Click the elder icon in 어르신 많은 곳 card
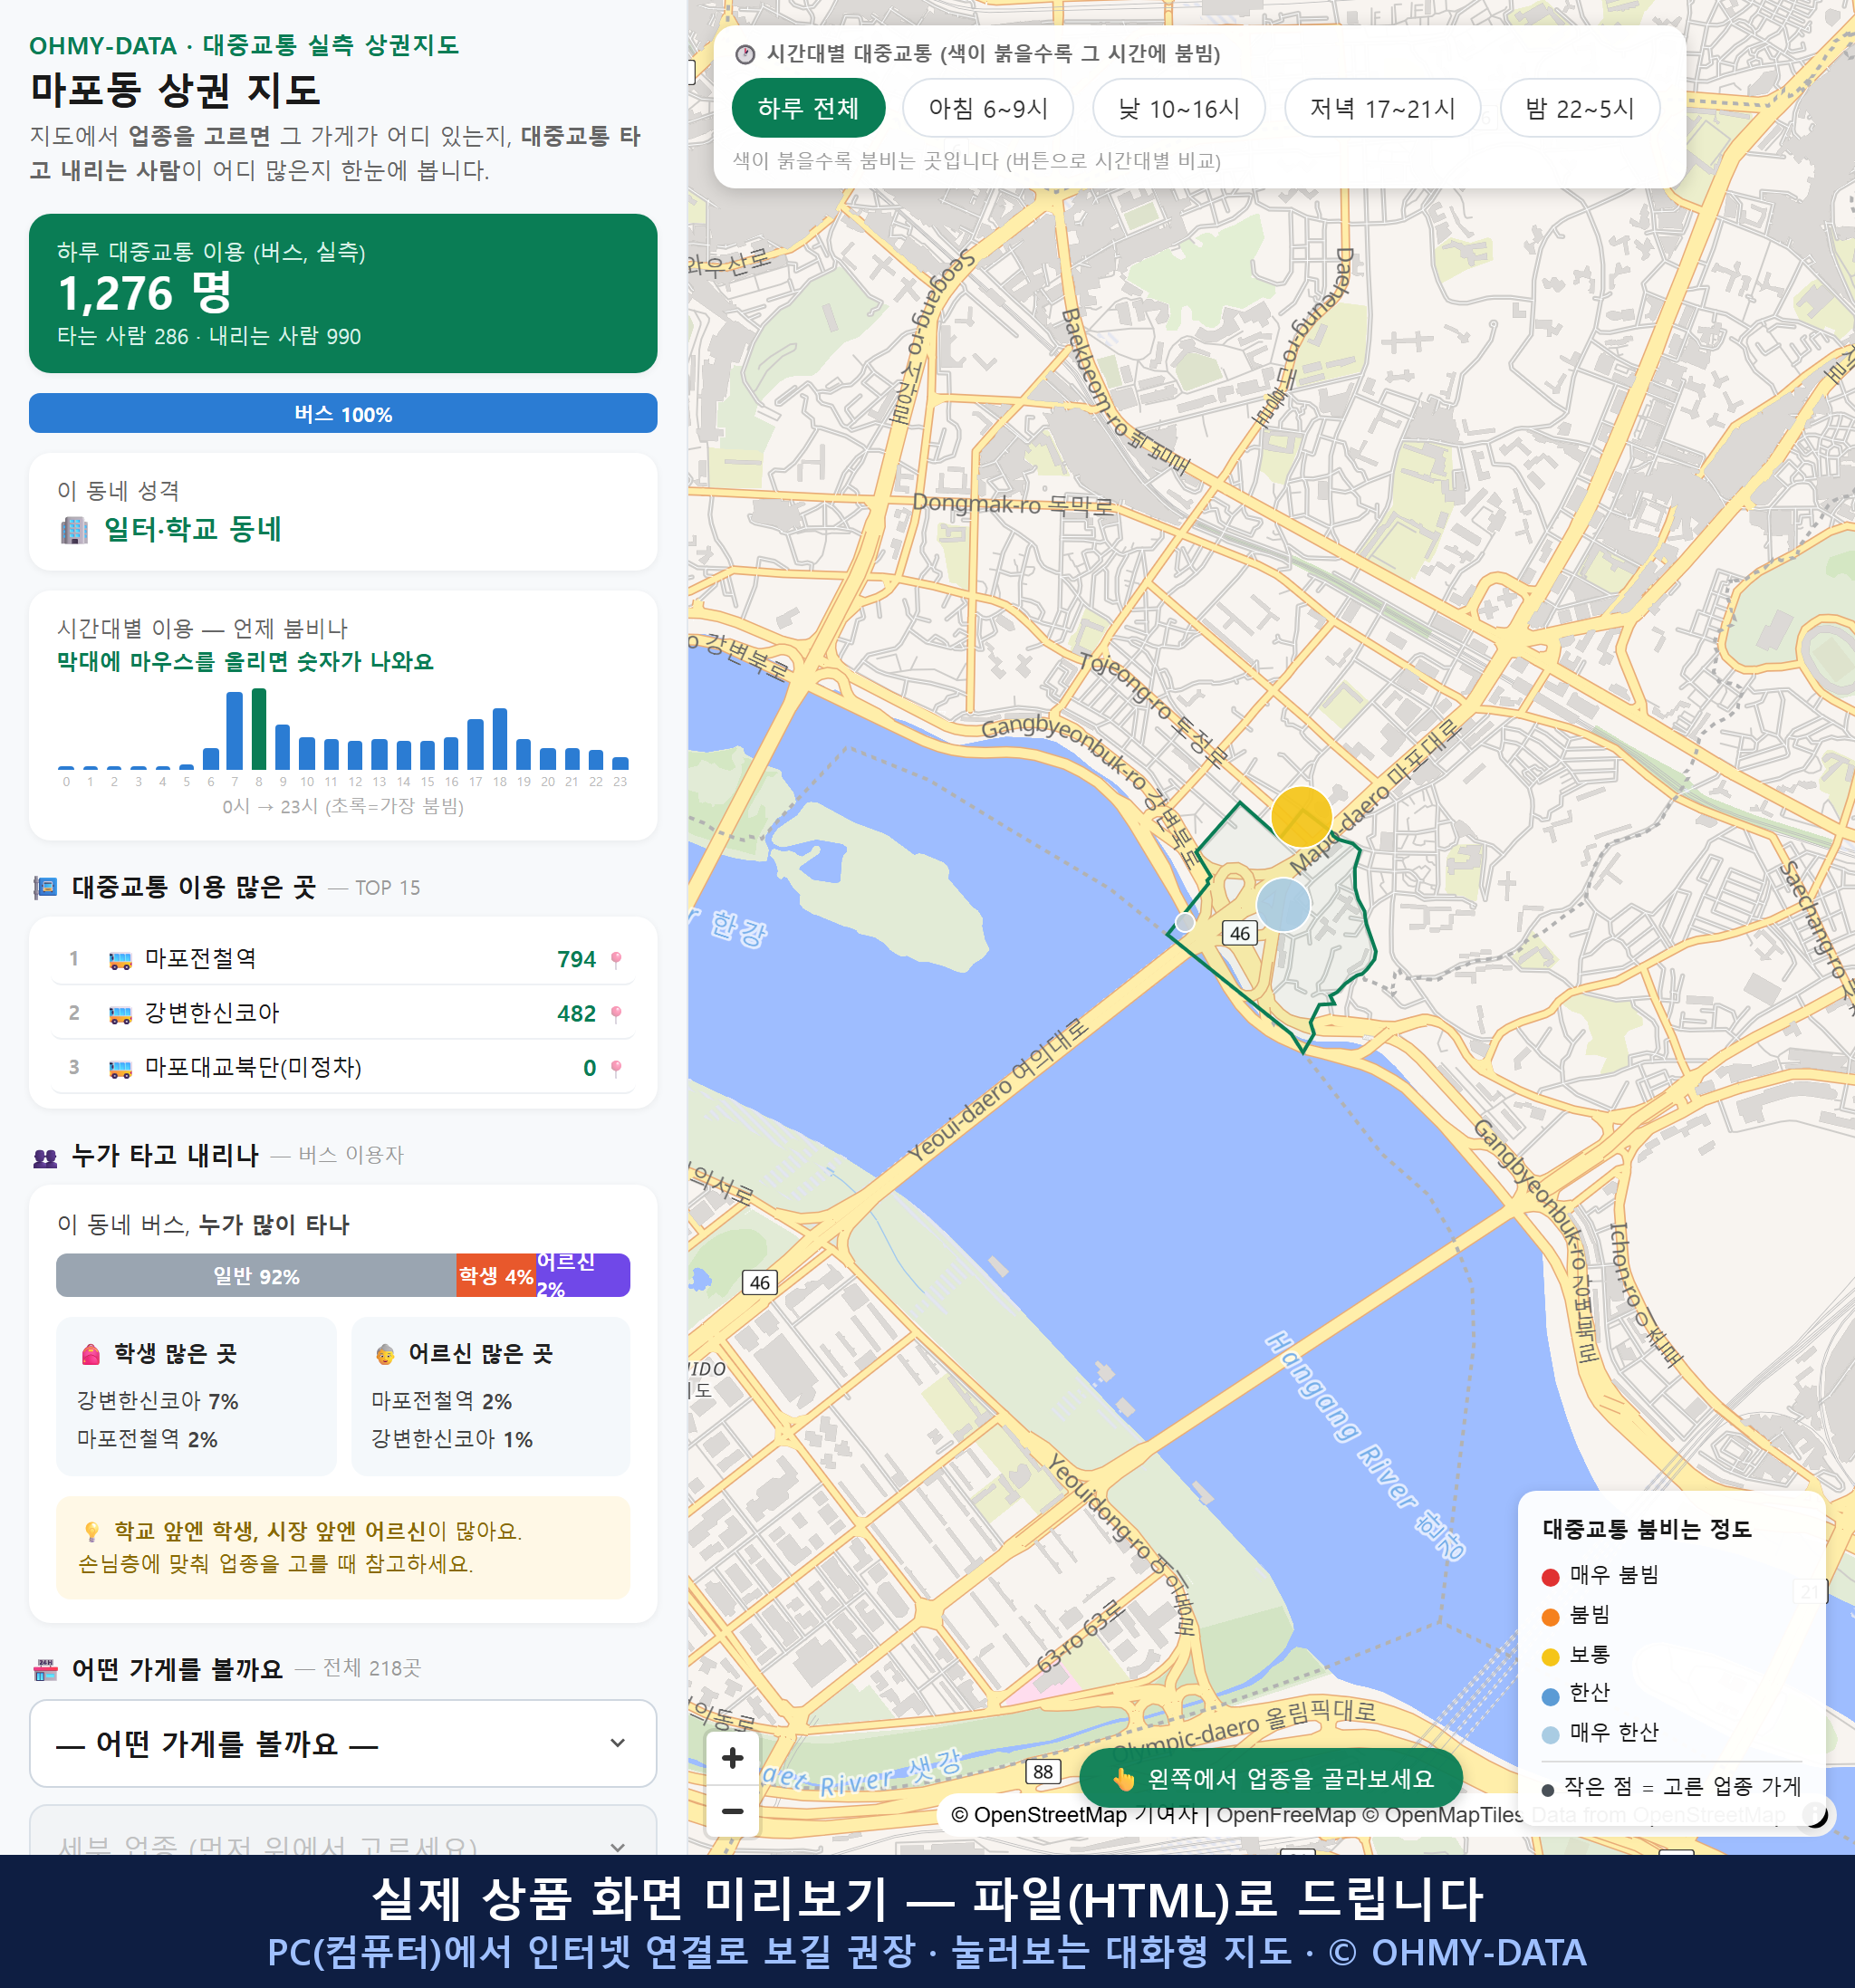The height and width of the screenshot is (1988, 1855). [385, 1354]
